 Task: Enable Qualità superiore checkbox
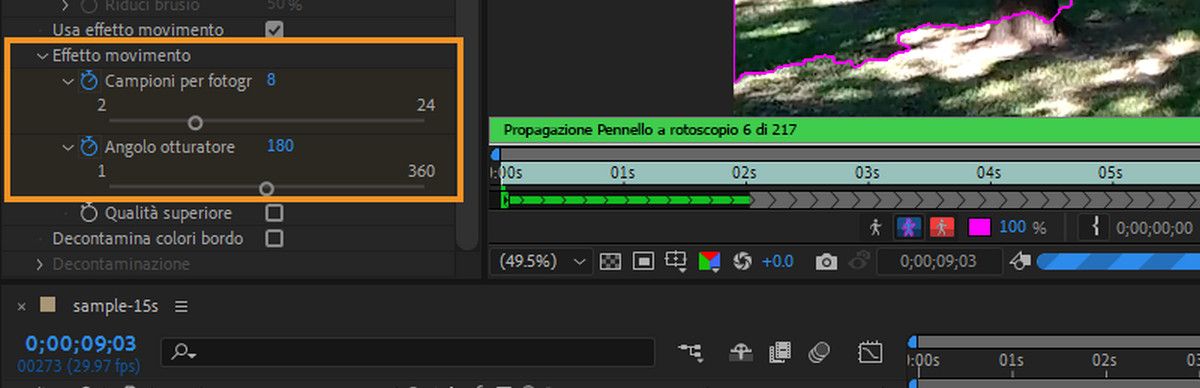[274, 213]
